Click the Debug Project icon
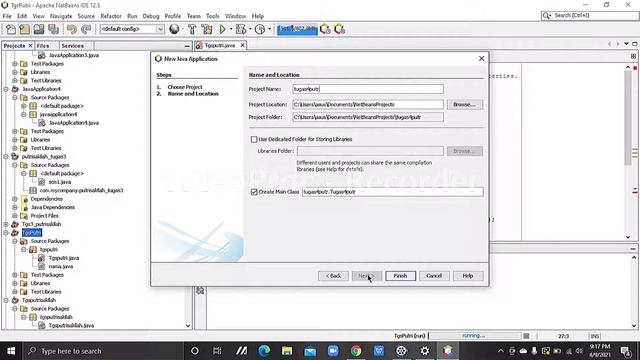640x360 pixels. [x=241, y=29]
